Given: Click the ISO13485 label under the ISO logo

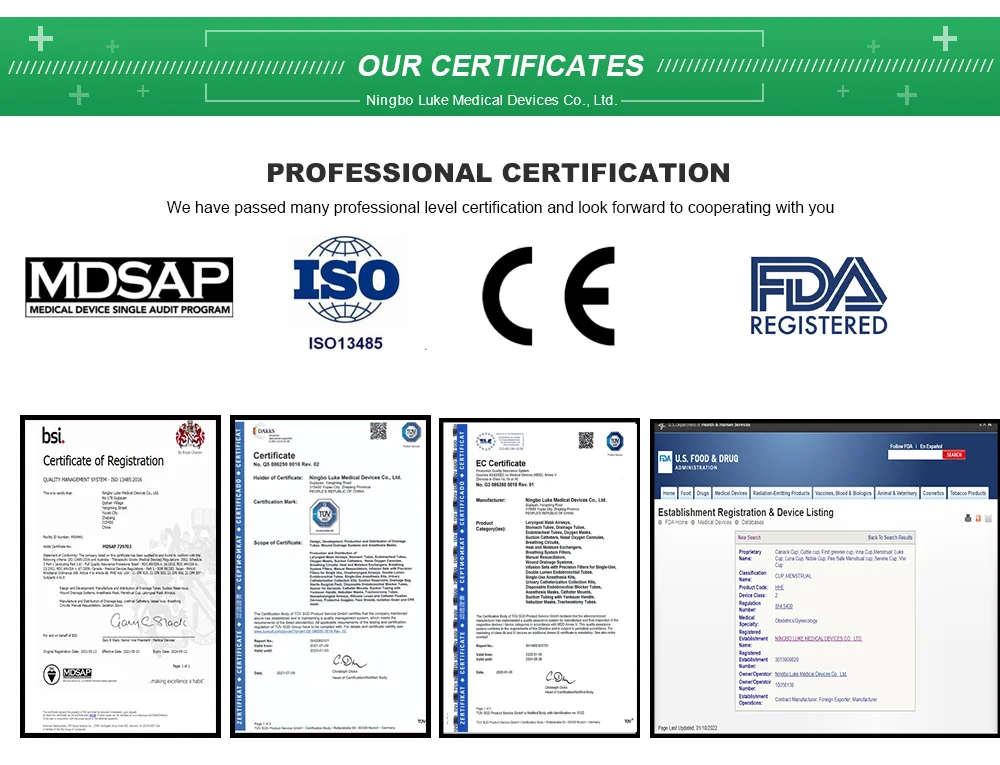Looking at the screenshot, I should click(346, 344).
